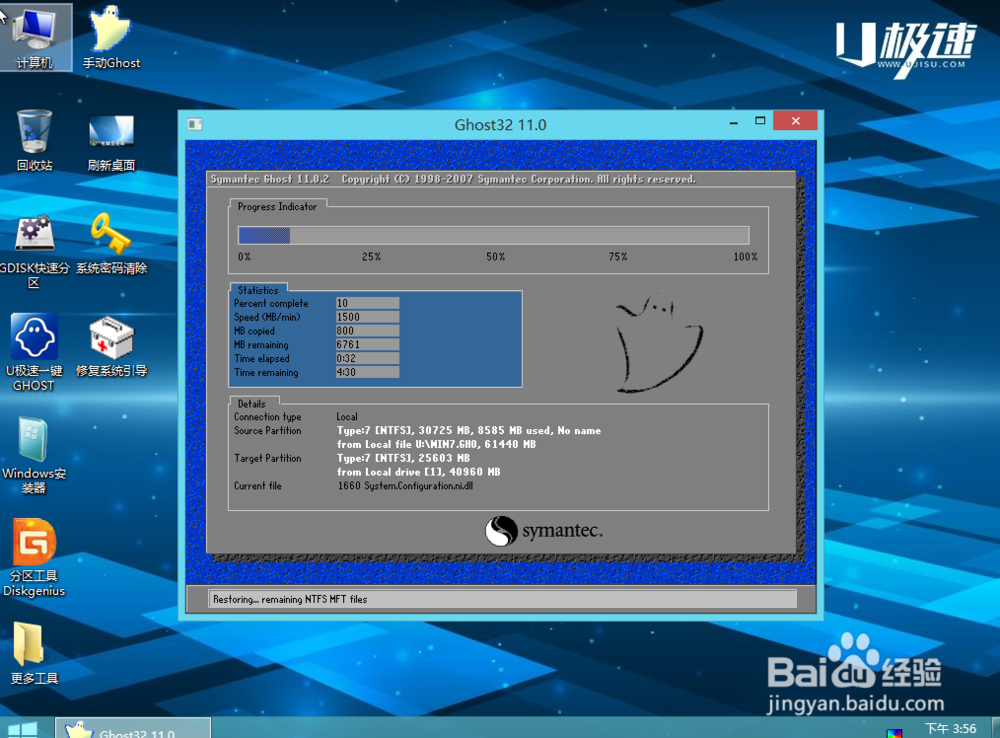This screenshot has width=1000, height=738.
Task: Click the Progress Indicator heading
Action: [x=277, y=207]
